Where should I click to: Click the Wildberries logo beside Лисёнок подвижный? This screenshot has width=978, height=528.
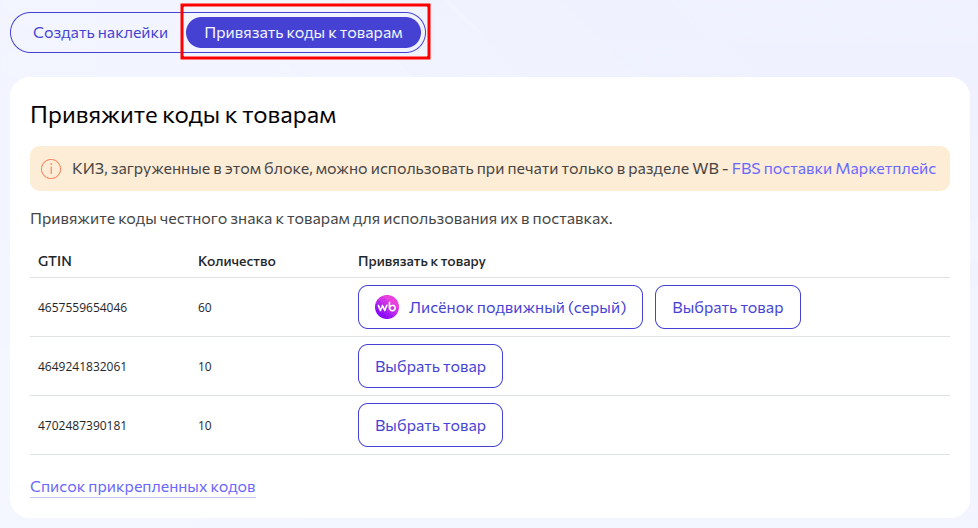point(387,308)
